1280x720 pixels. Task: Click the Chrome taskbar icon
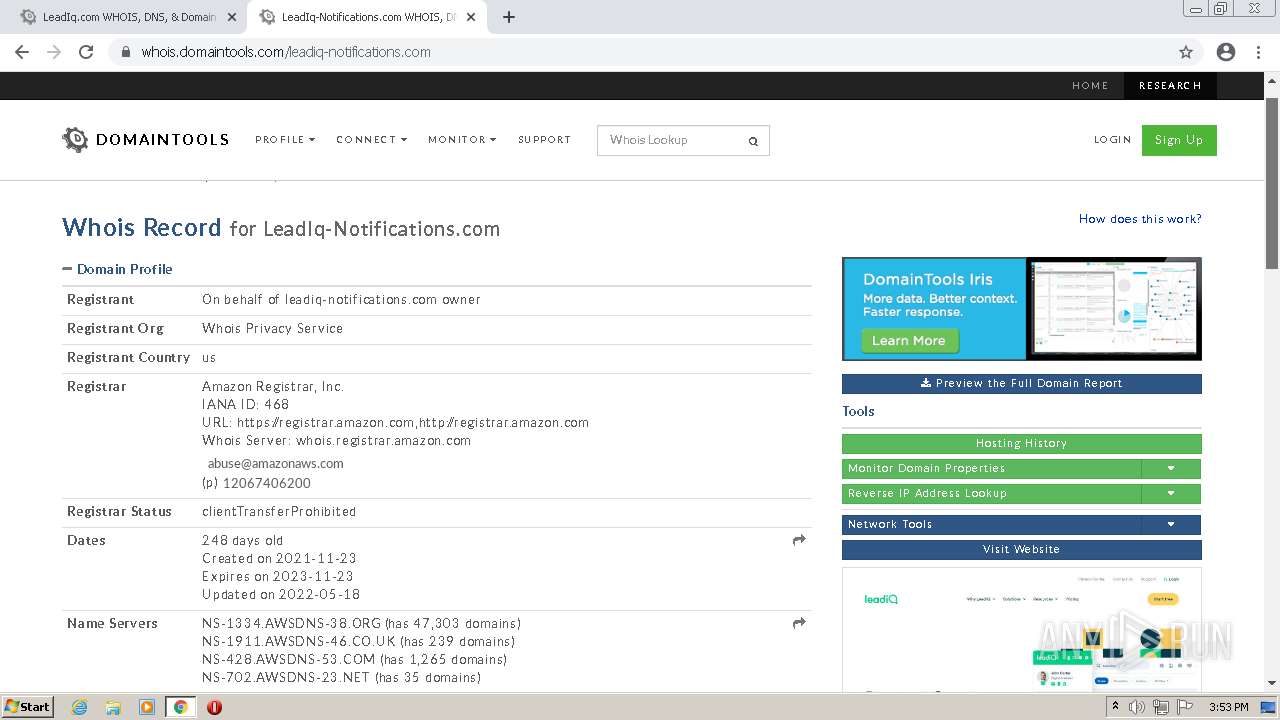coord(180,707)
